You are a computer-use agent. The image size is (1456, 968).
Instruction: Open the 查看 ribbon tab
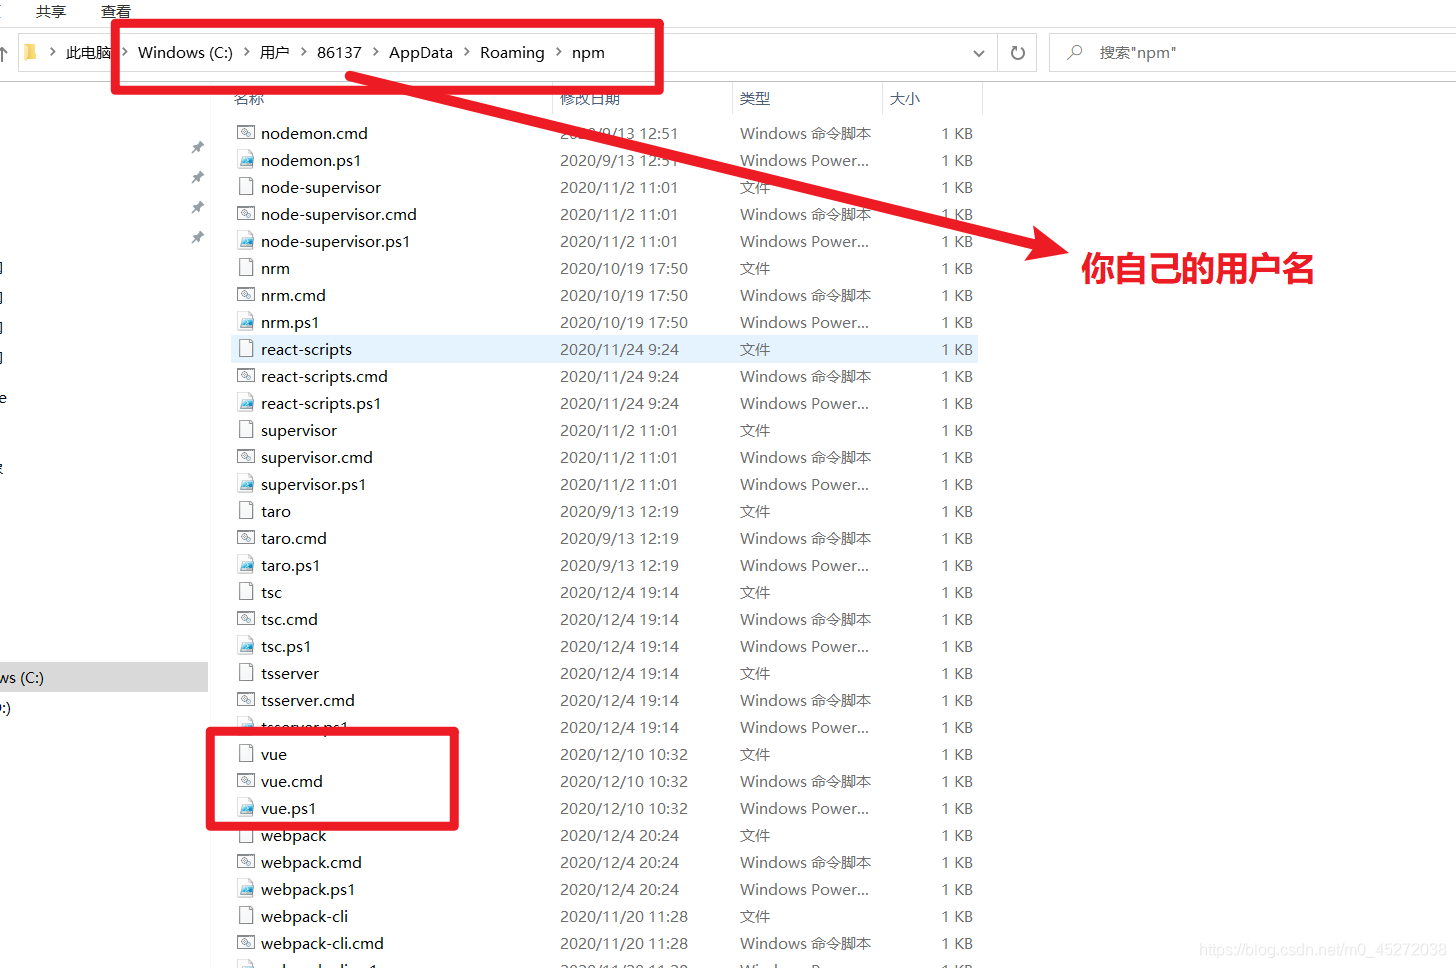116,12
